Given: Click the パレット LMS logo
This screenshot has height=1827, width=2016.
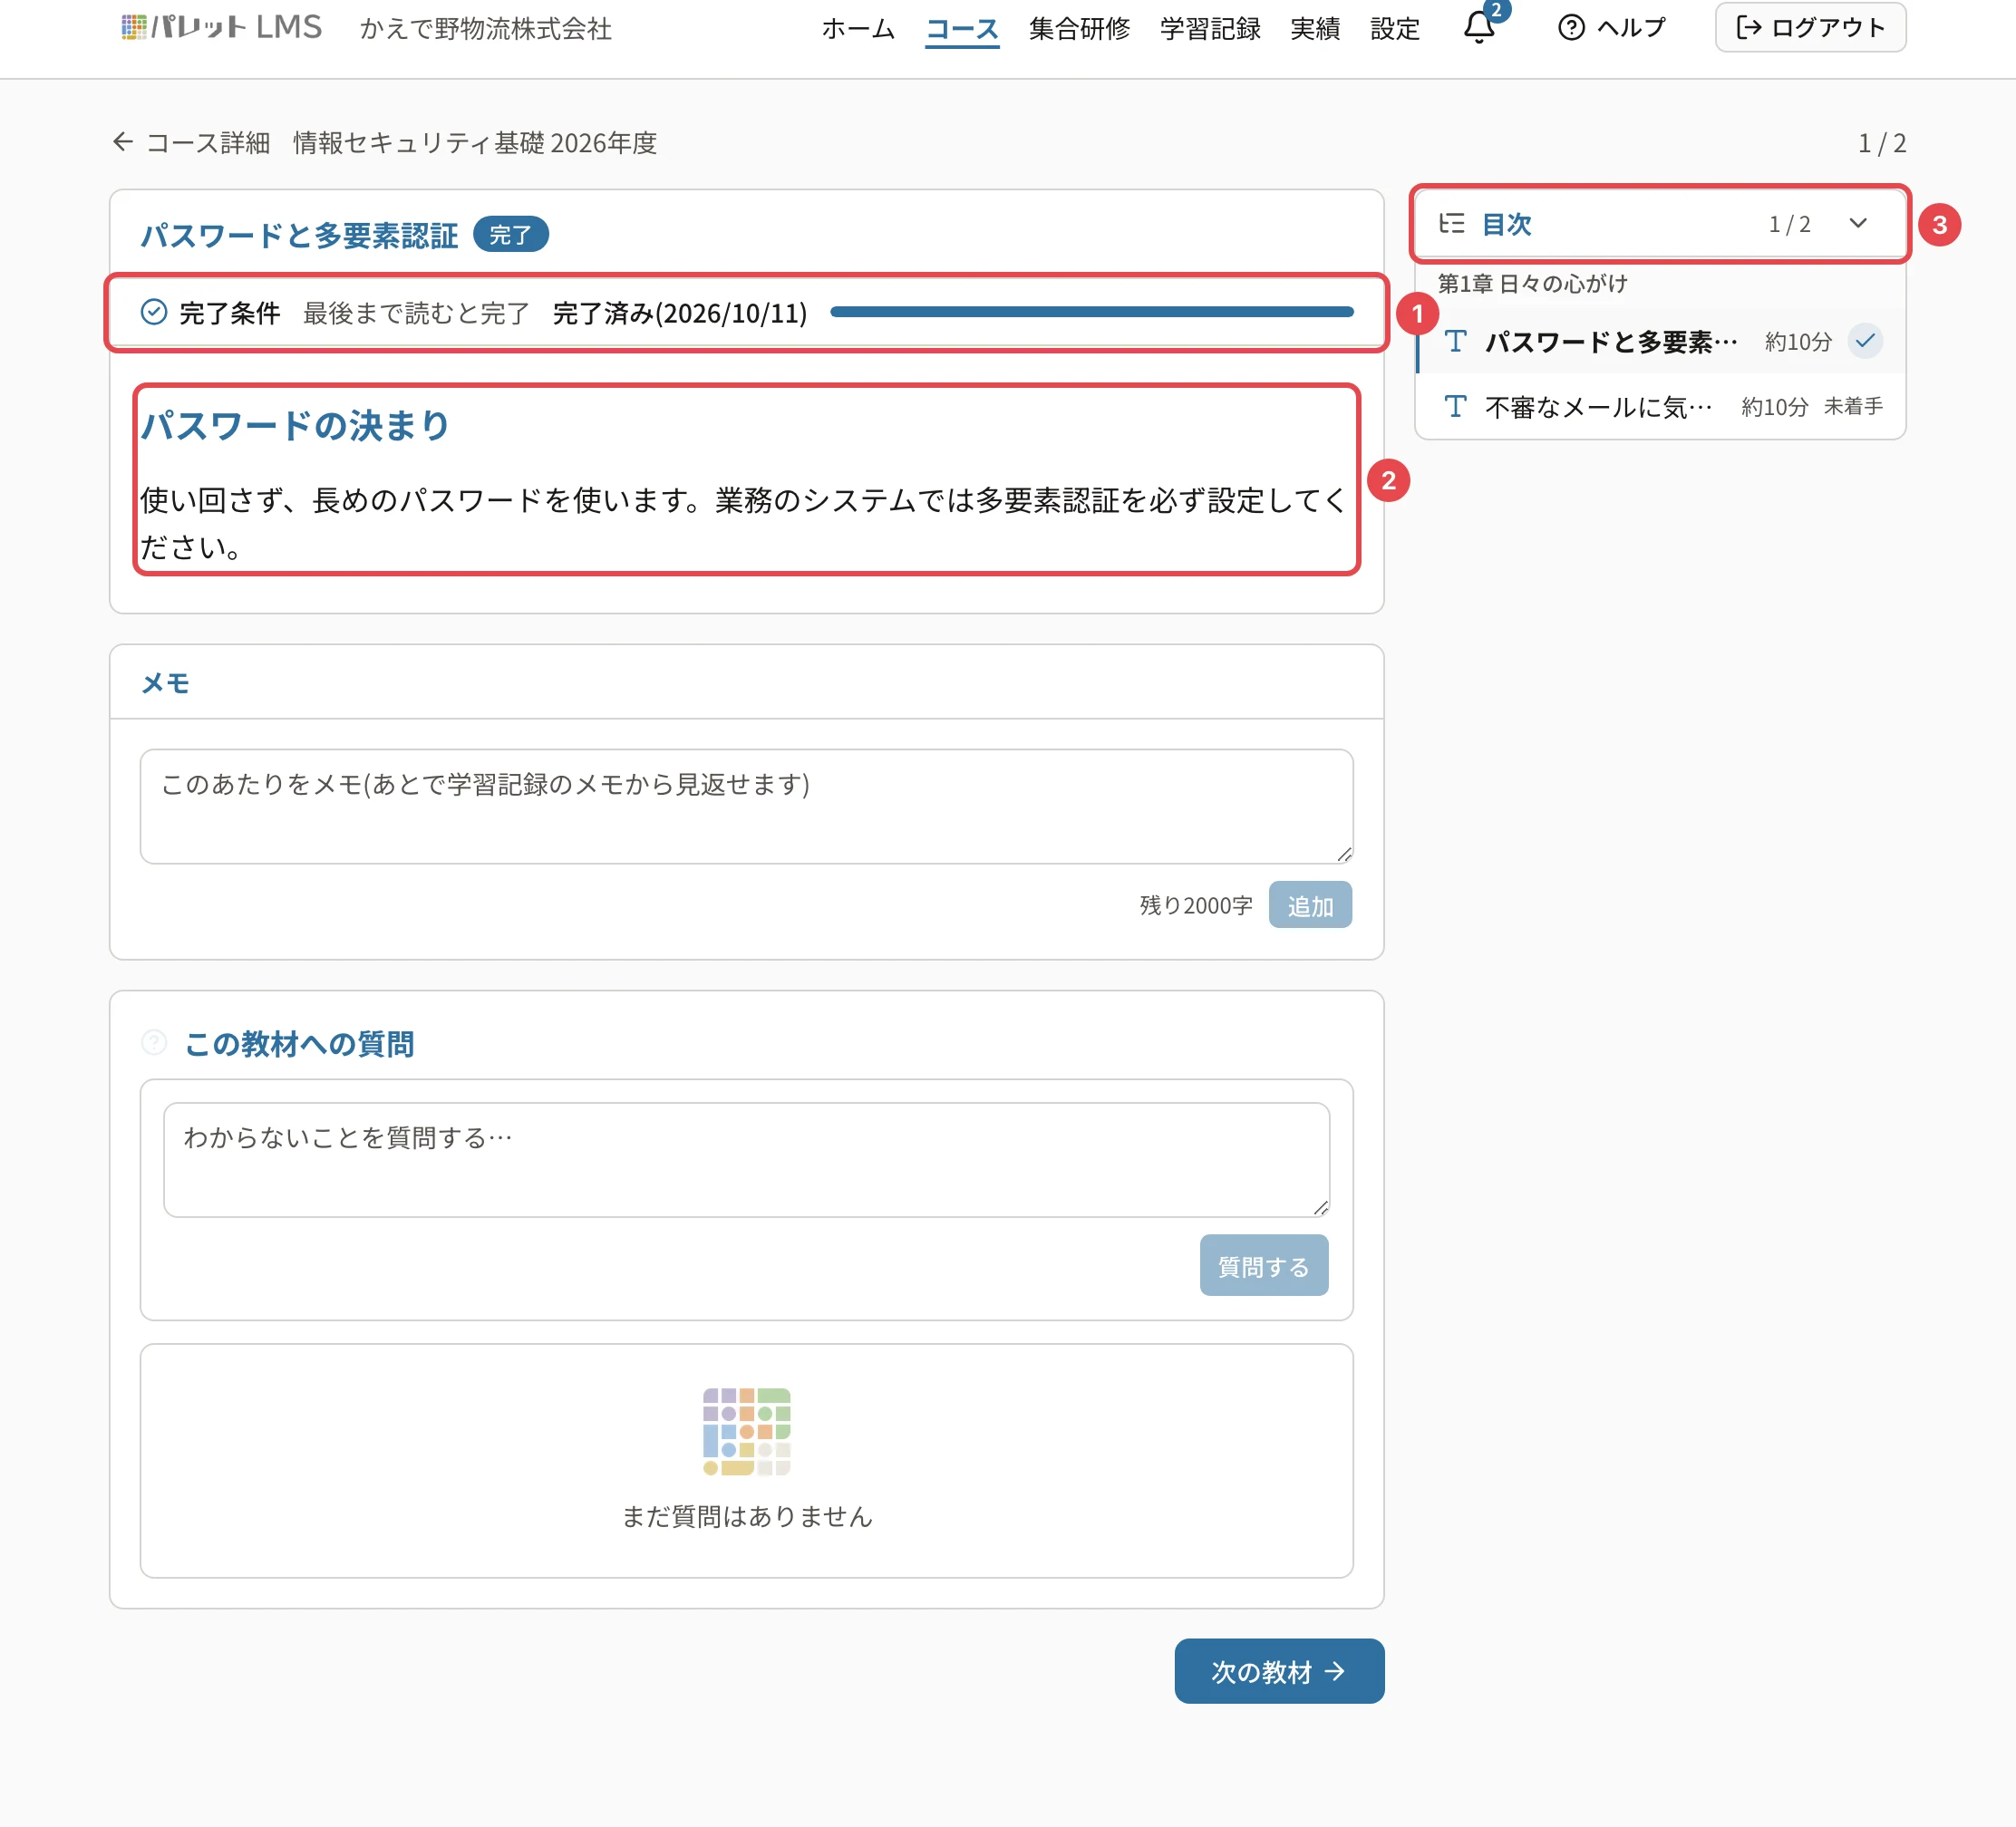Looking at the screenshot, I should click(221, 27).
